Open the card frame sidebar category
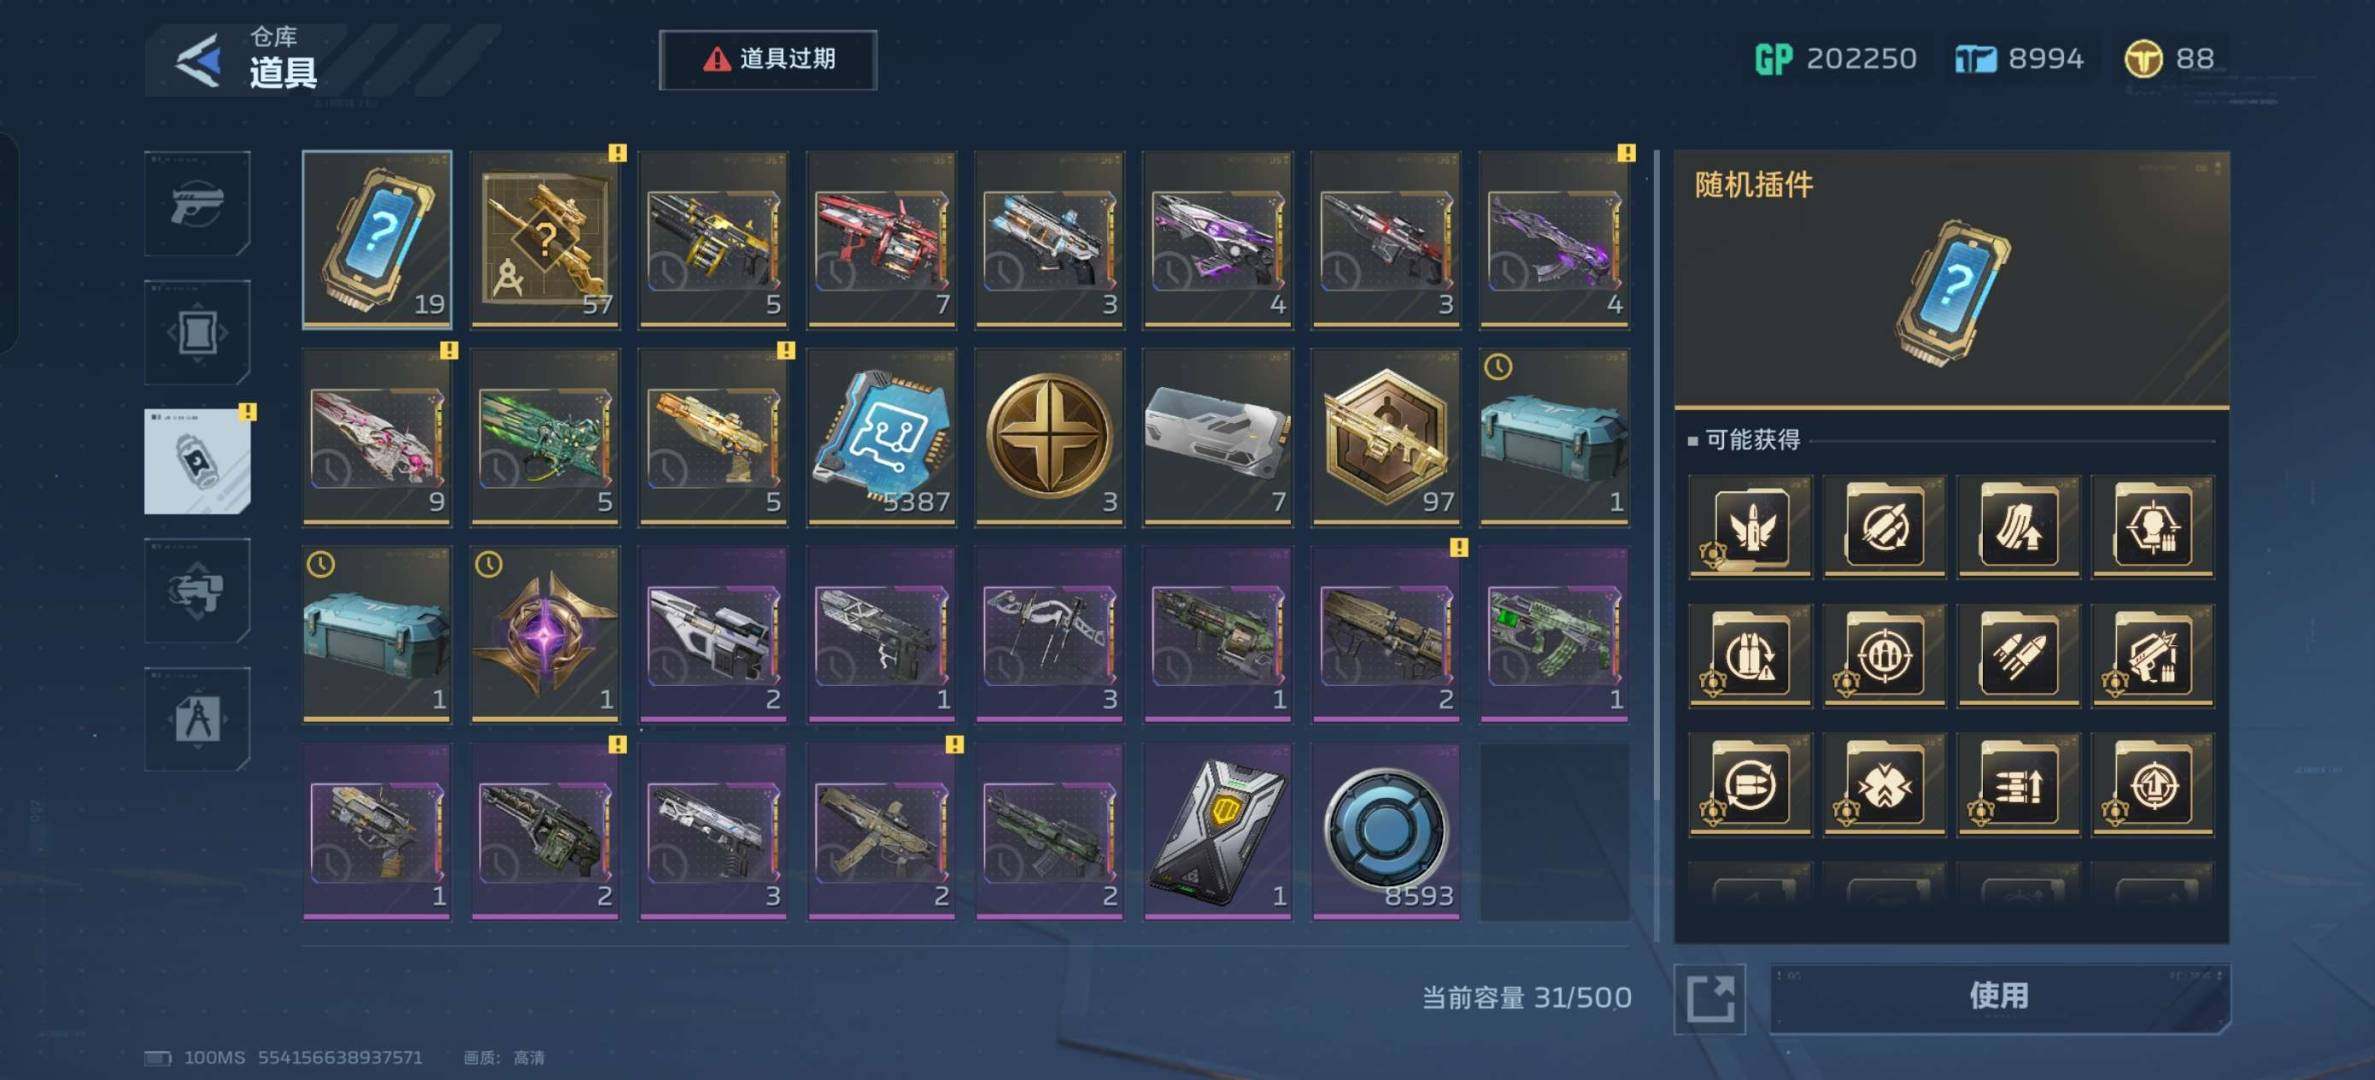The height and width of the screenshot is (1080, 2375). (x=197, y=333)
